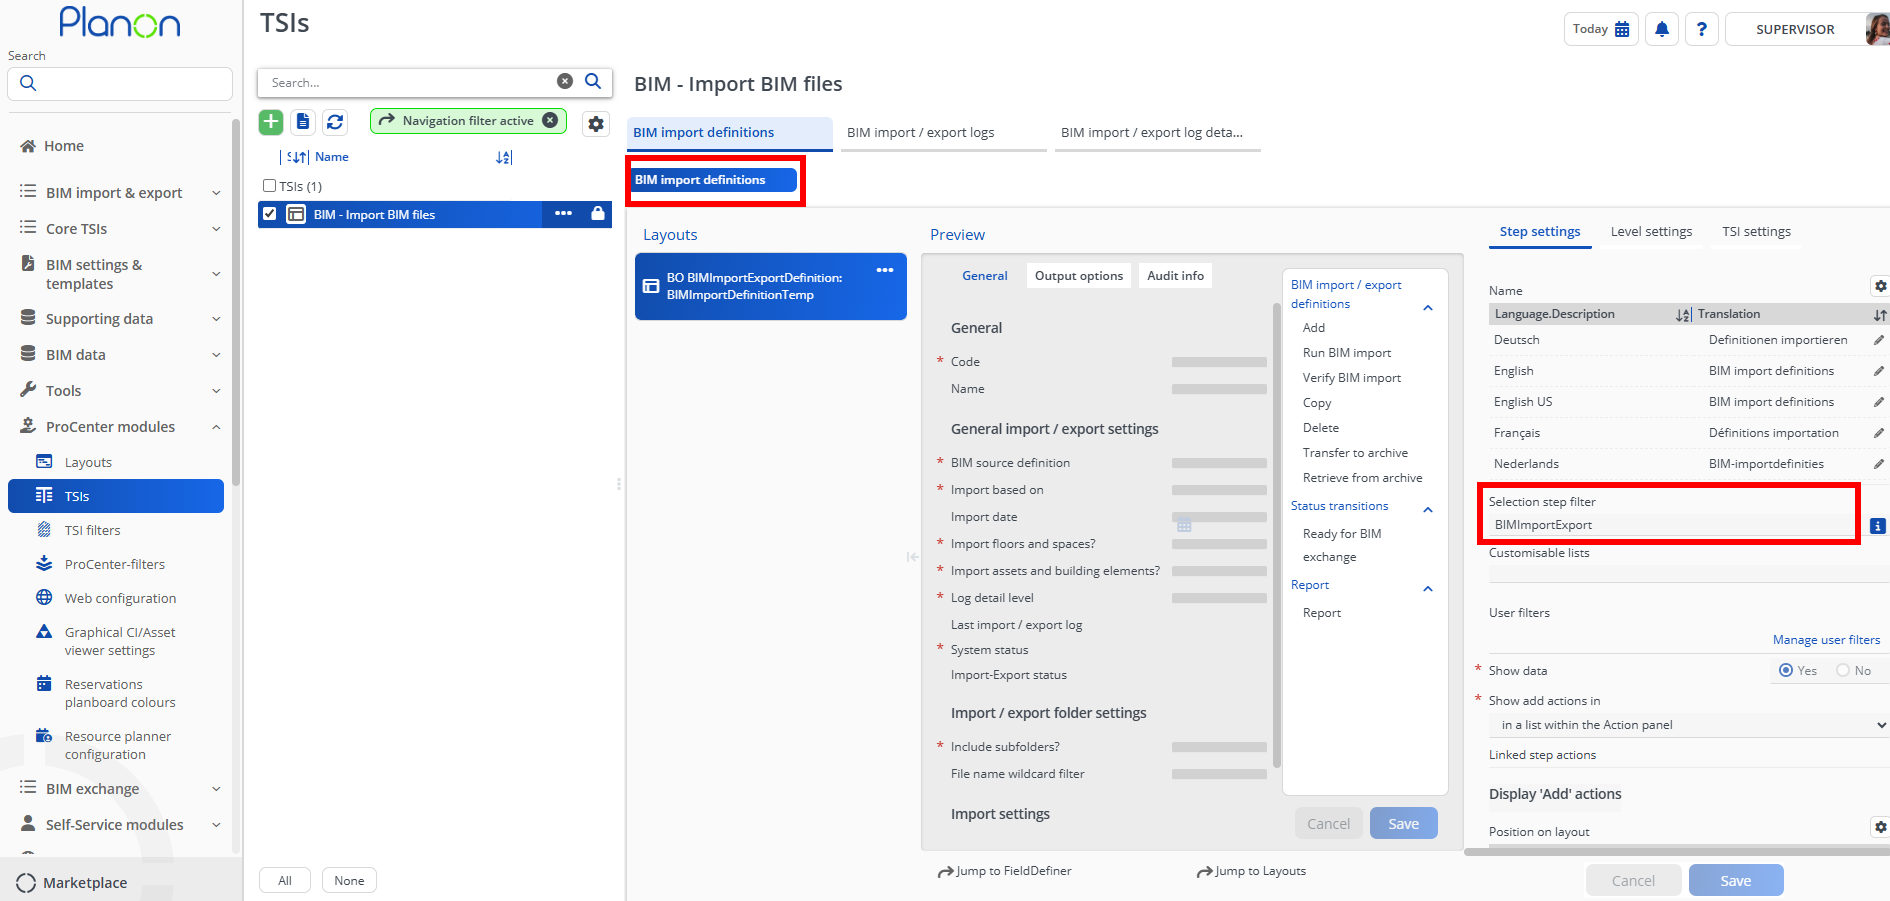Image resolution: width=1890 pixels, height=901 pixels.
Task: Switch to Output options preview tab
Action: click(x=1079, y=276)
